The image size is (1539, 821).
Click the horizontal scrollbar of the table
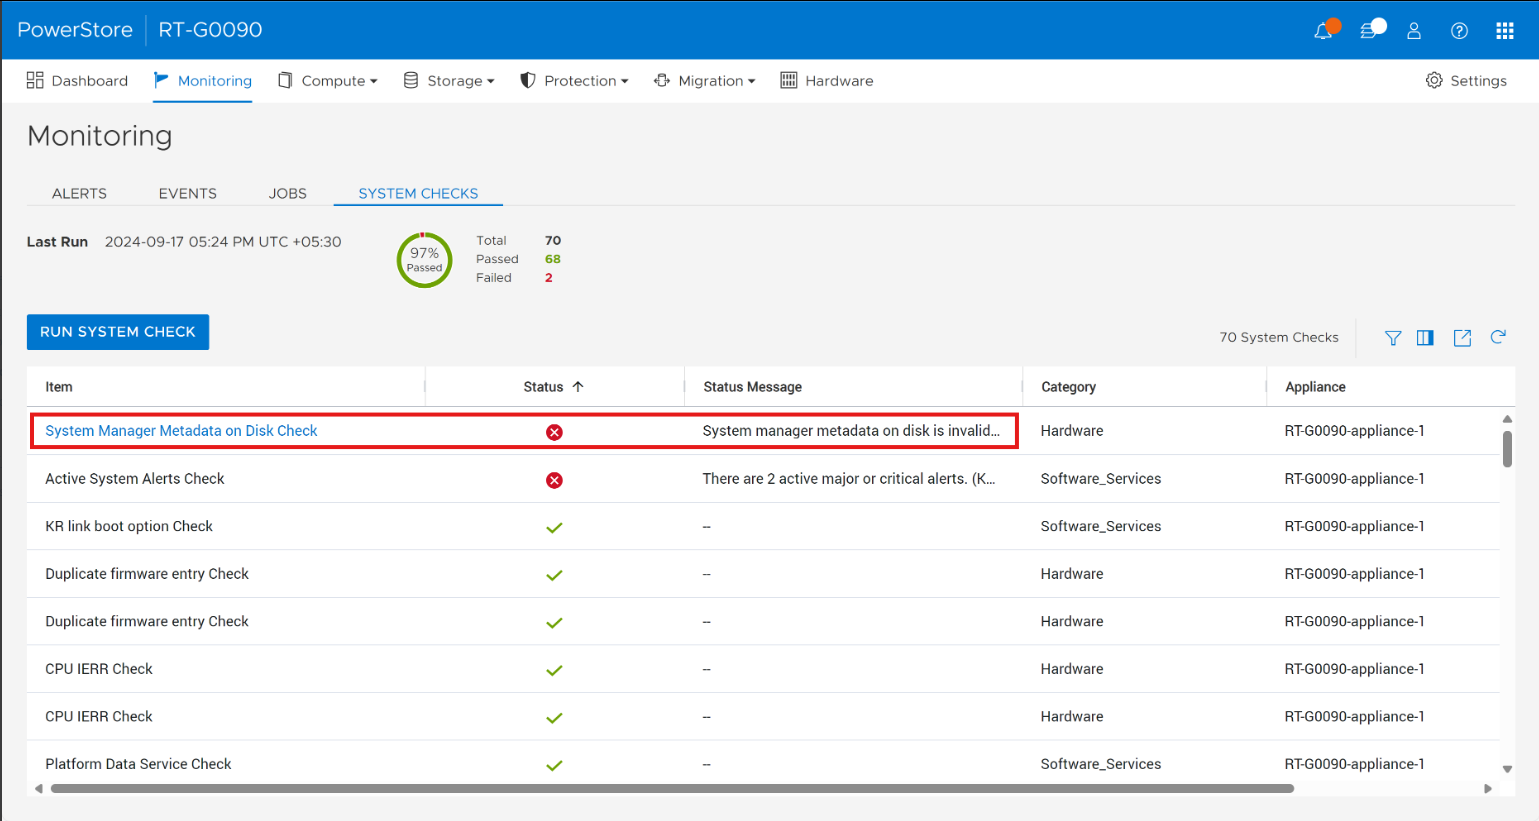click(672, 789)
